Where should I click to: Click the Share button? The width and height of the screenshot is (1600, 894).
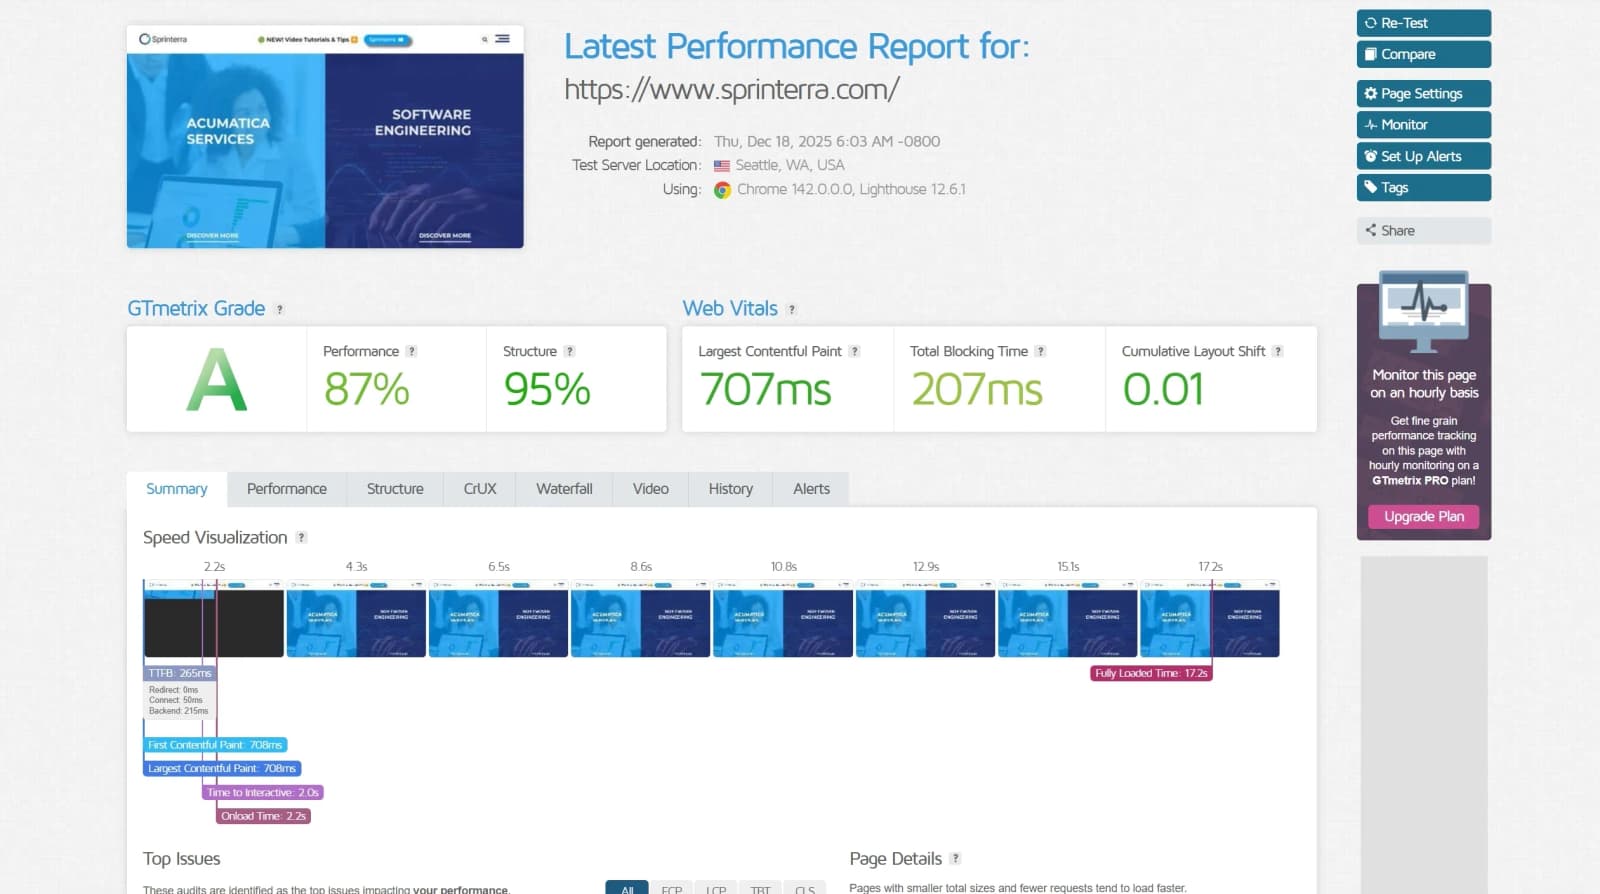pyautogui.click(x=1423, y=230)
